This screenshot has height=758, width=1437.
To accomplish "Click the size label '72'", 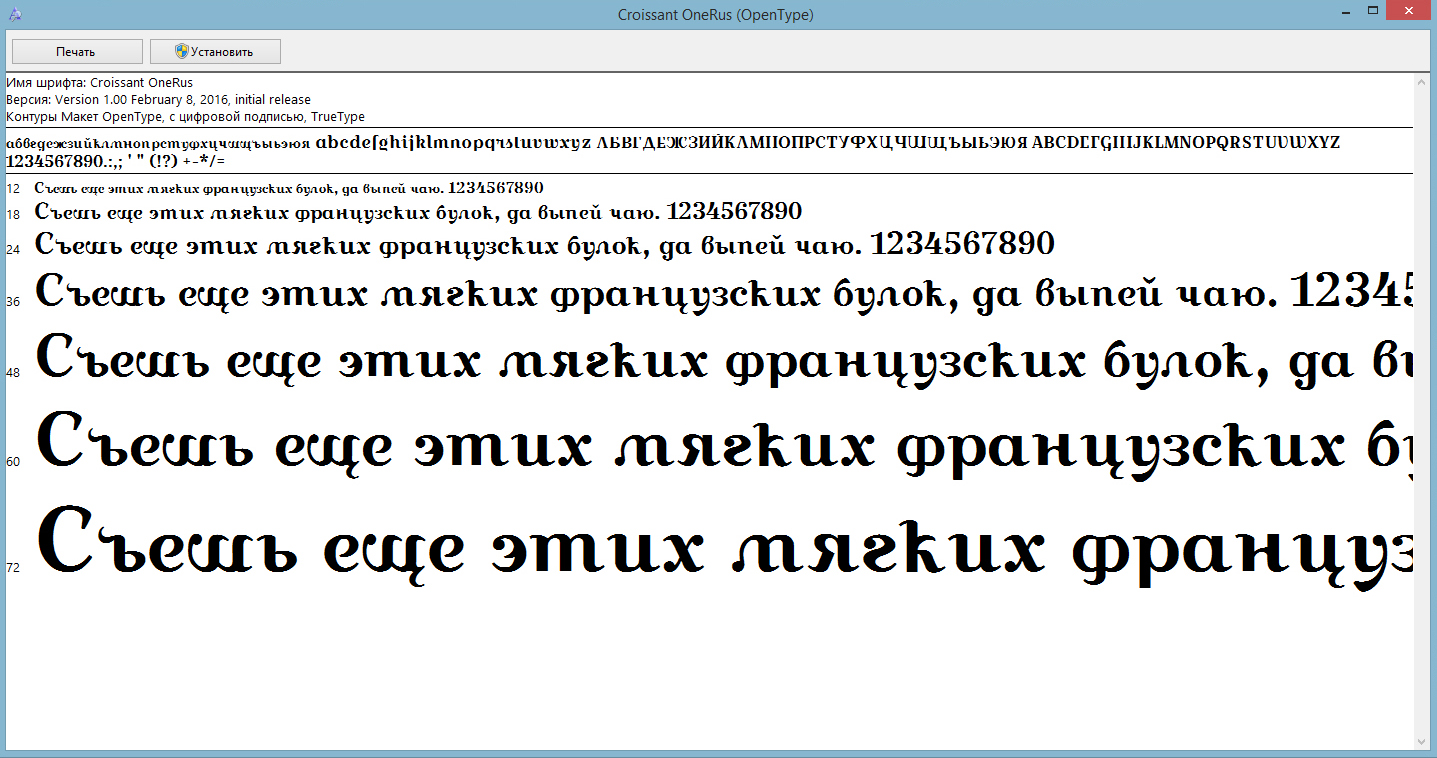I will 13,567.
